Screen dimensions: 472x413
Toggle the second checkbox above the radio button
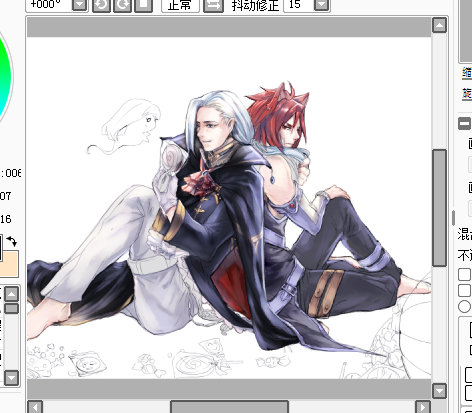pos(464,290)
